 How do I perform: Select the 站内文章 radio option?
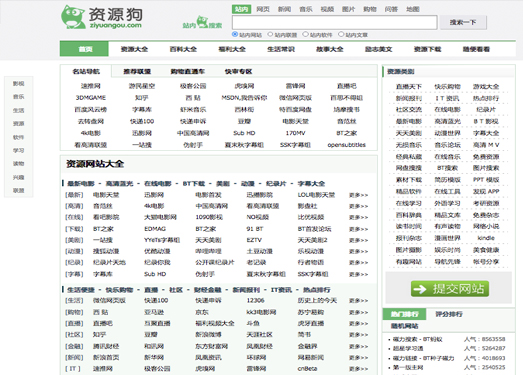tap(341, 34)
